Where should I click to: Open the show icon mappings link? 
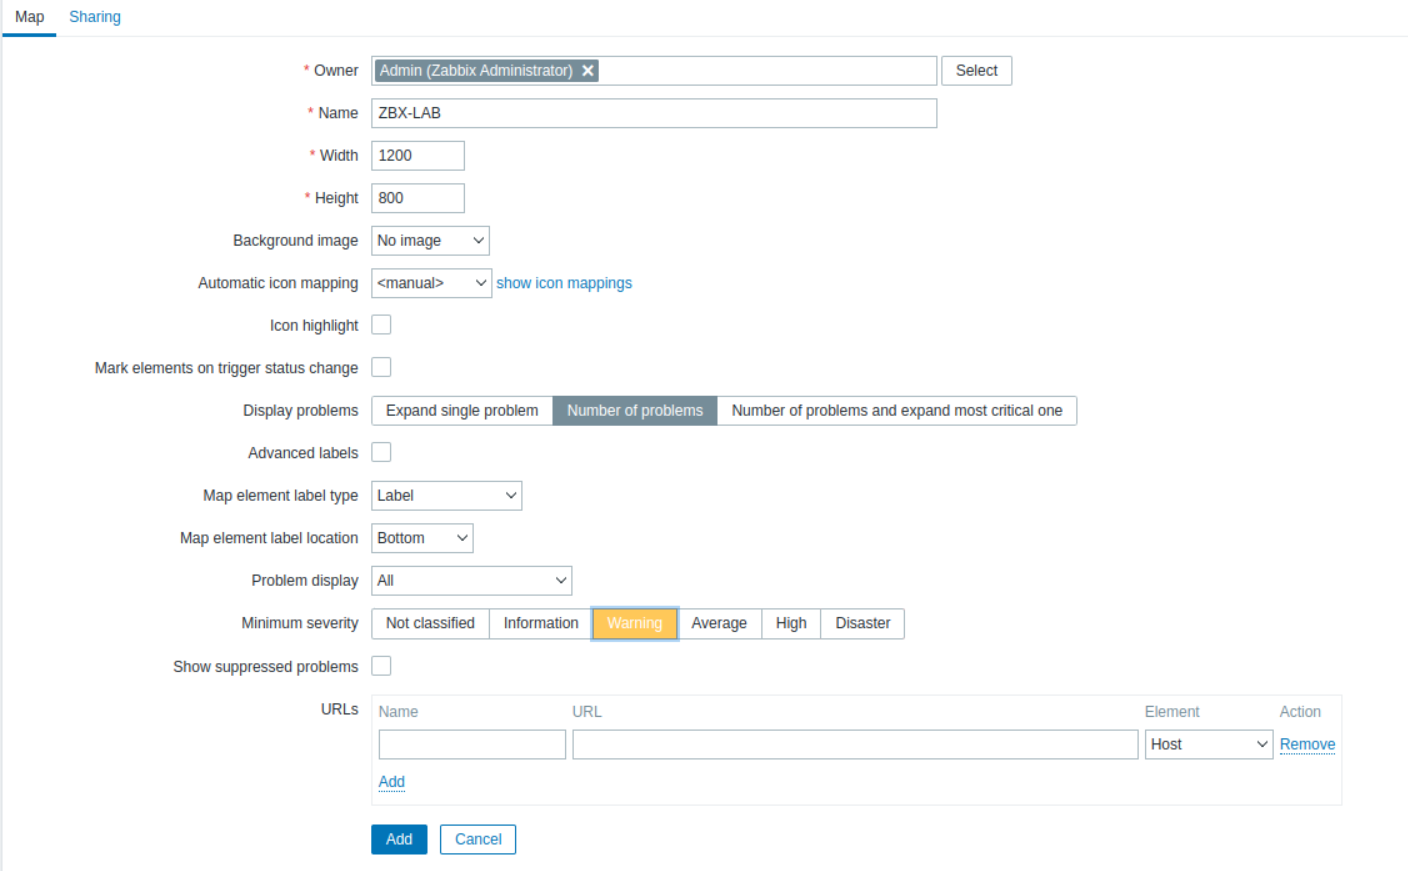coord(564,283)
